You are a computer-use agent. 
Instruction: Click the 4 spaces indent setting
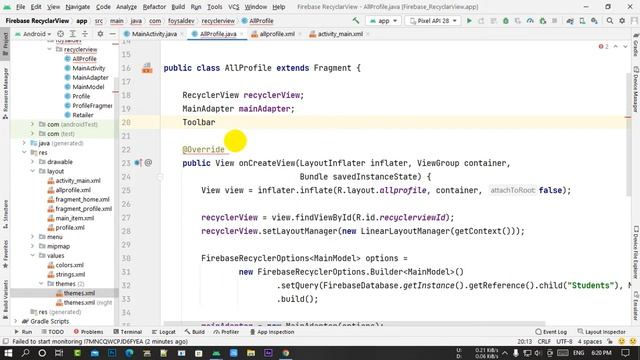click(x=589, y=341)
